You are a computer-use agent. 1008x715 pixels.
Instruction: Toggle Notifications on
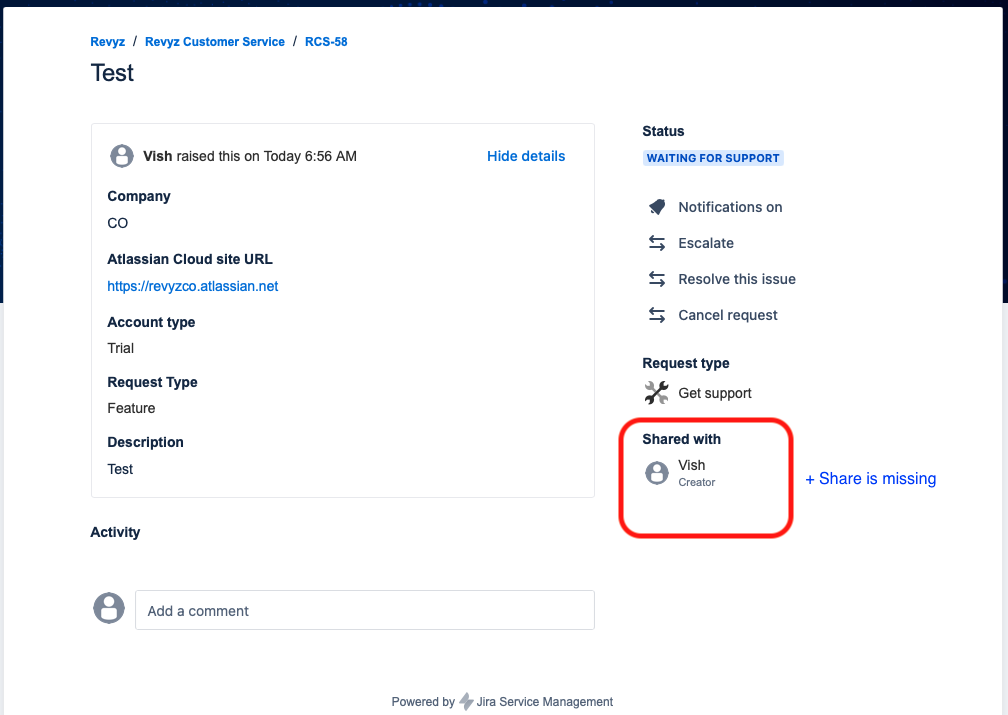[730, 207]
